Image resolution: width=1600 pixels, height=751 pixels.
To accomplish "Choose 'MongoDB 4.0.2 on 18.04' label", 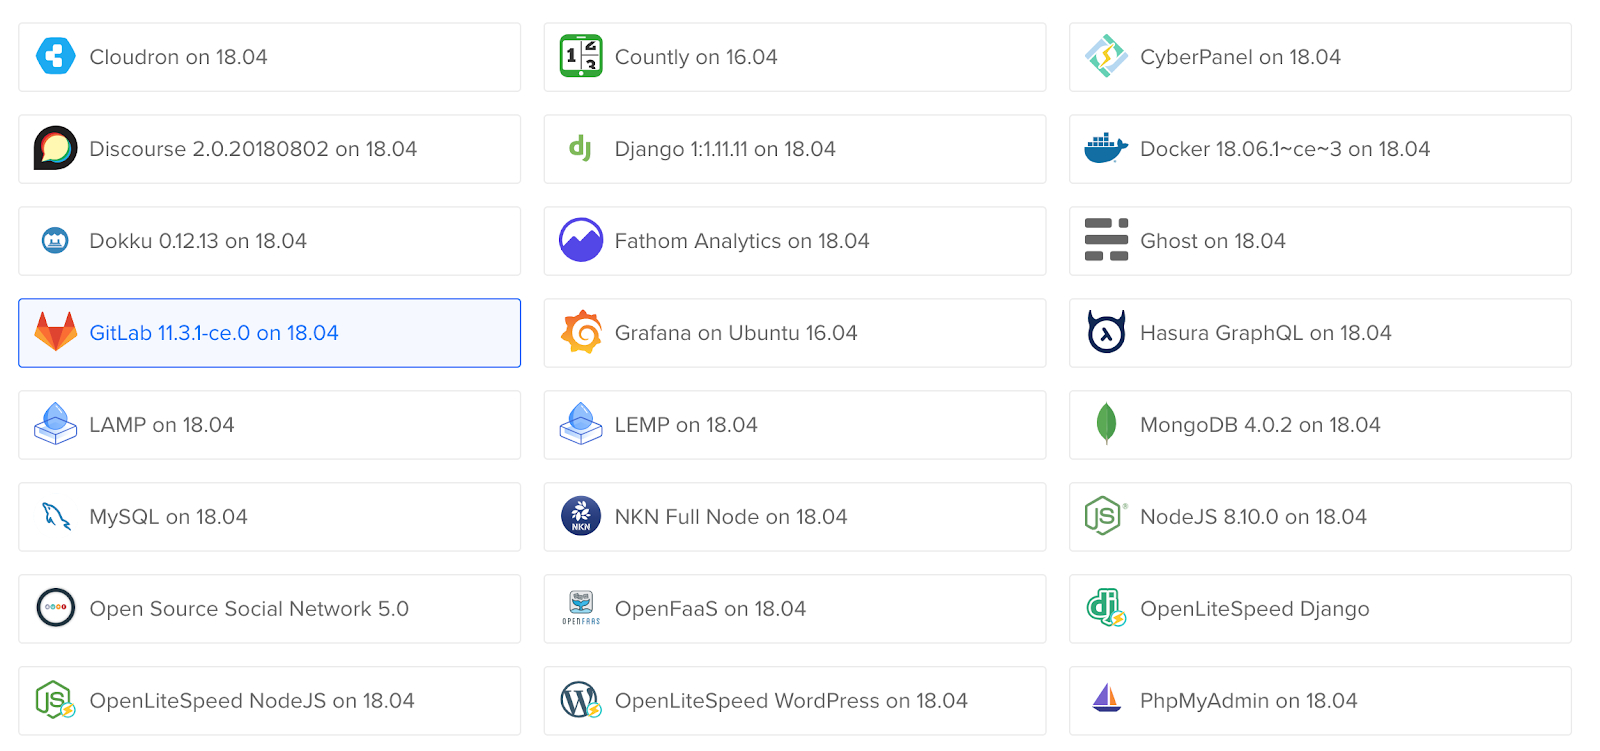I will click(x=1260, y=425).
